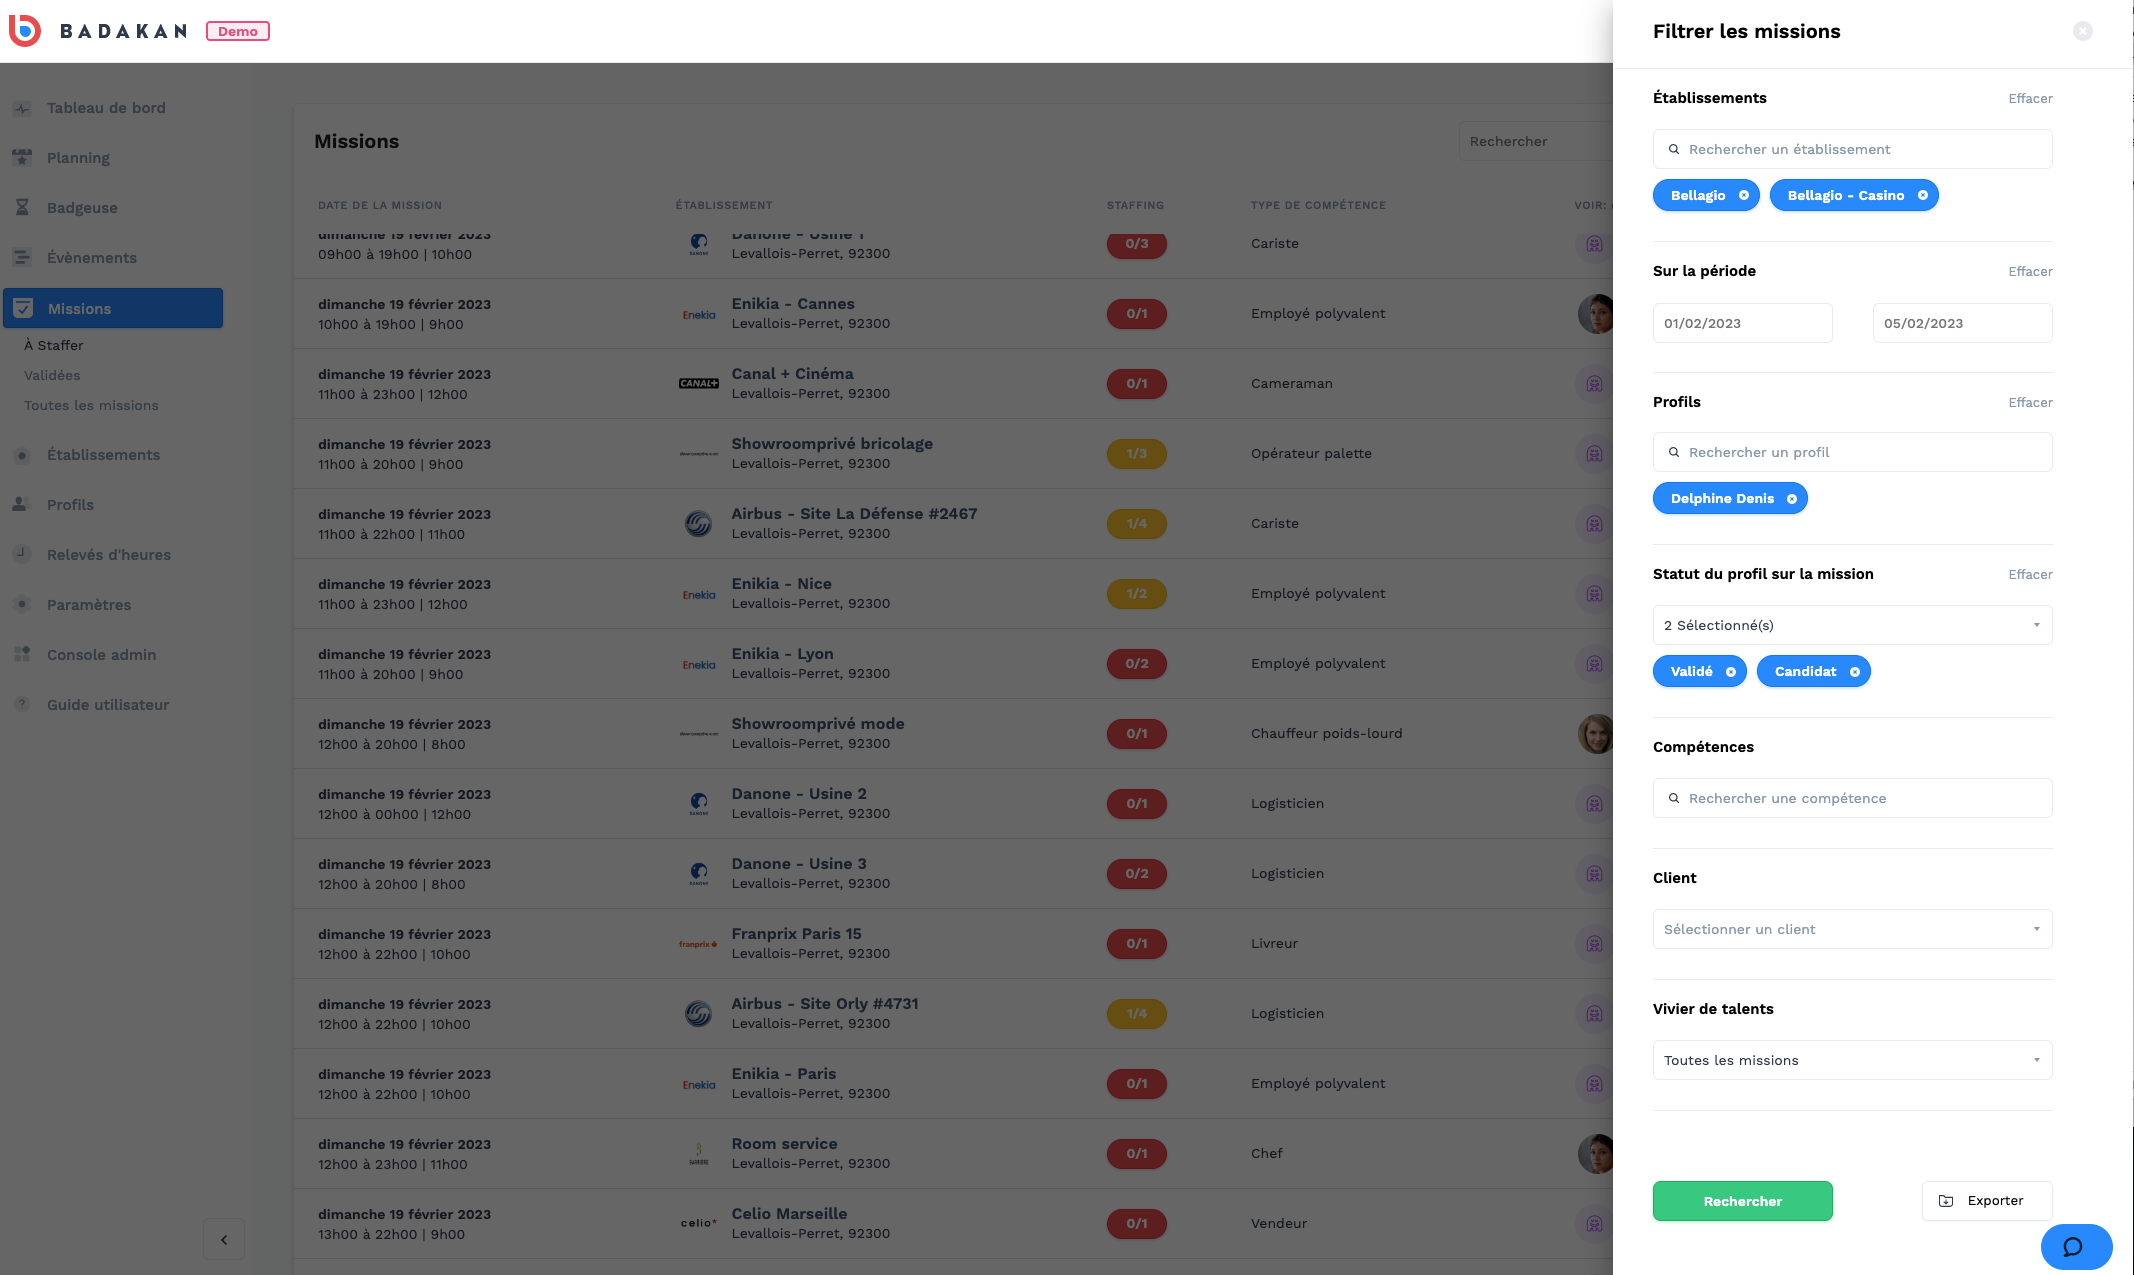The width and height of the screenshot is (2134, 1275).
Task: Open Missions in the sidebar
Action: (x=113, y=308)
